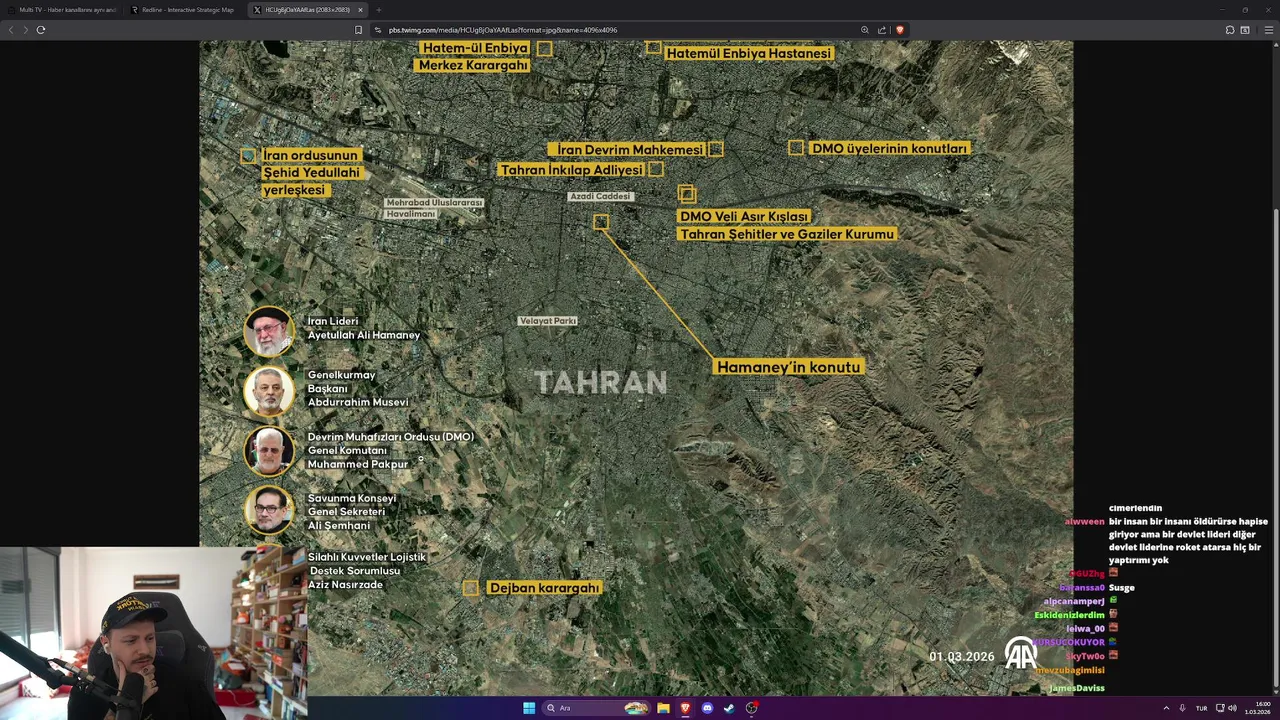
Task: Open Discord from the taskbar
Action: coord(707,708)
